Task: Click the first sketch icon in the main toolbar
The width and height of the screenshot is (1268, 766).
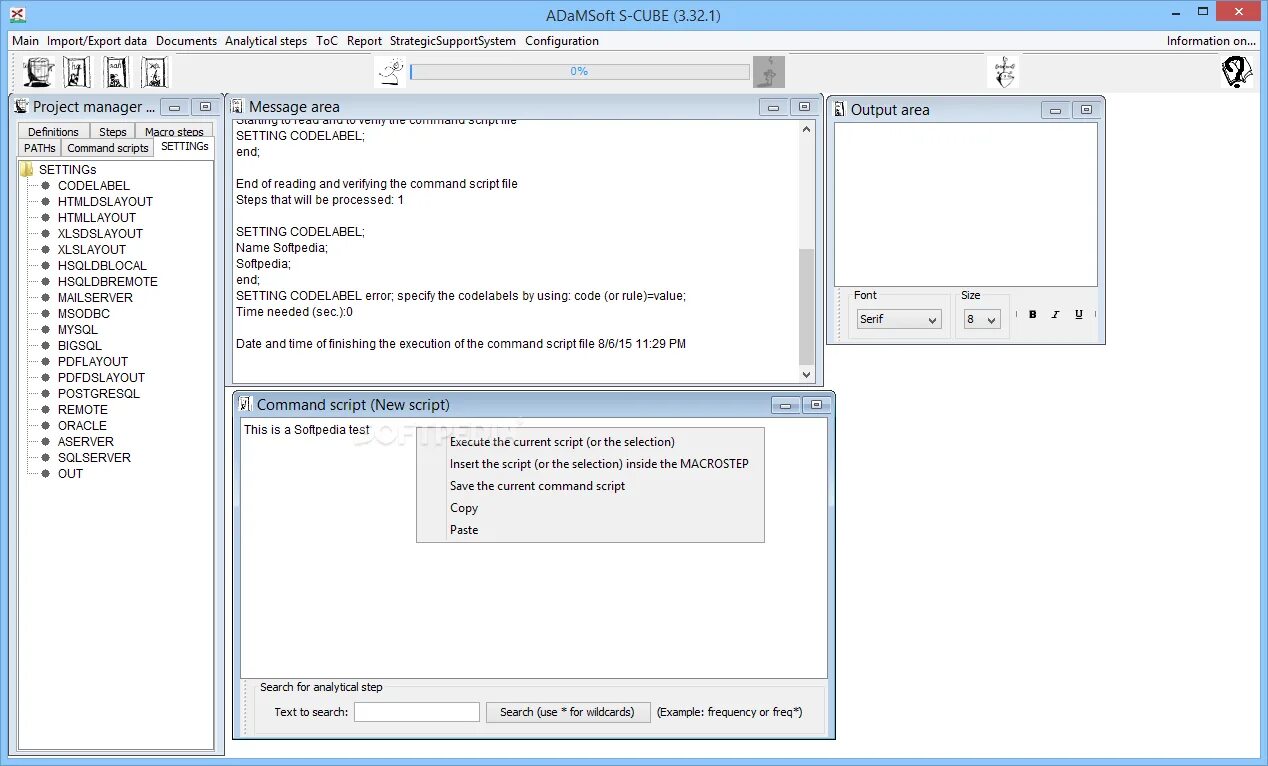Action: (x=39, y=72)
